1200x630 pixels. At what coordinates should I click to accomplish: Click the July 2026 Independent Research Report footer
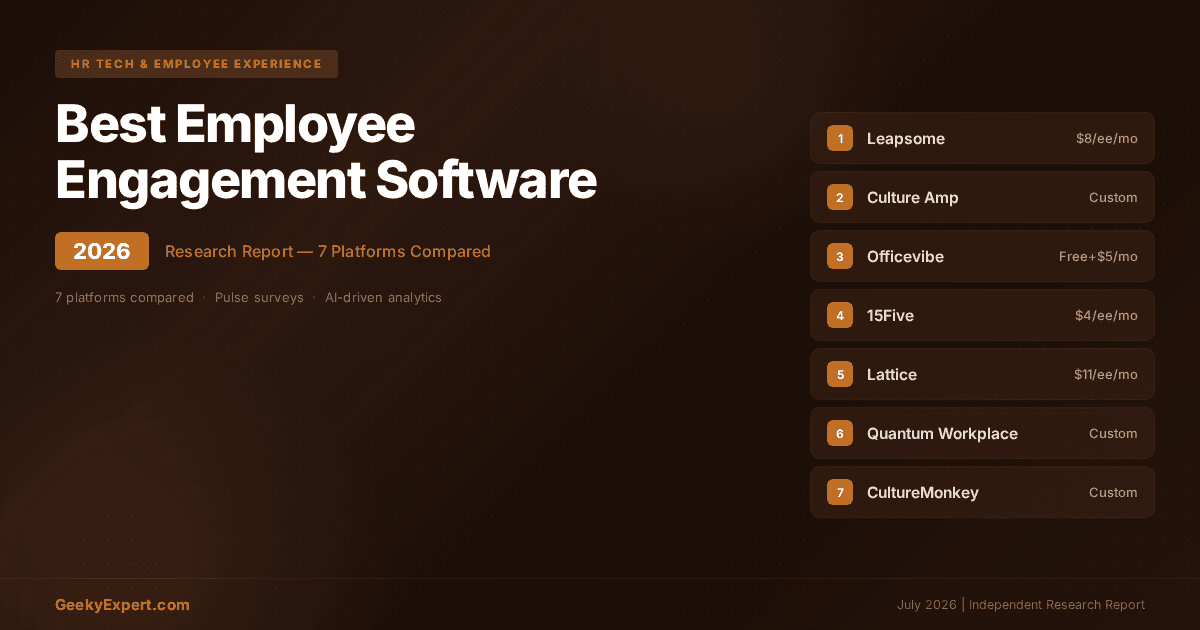coord(1021,604)
